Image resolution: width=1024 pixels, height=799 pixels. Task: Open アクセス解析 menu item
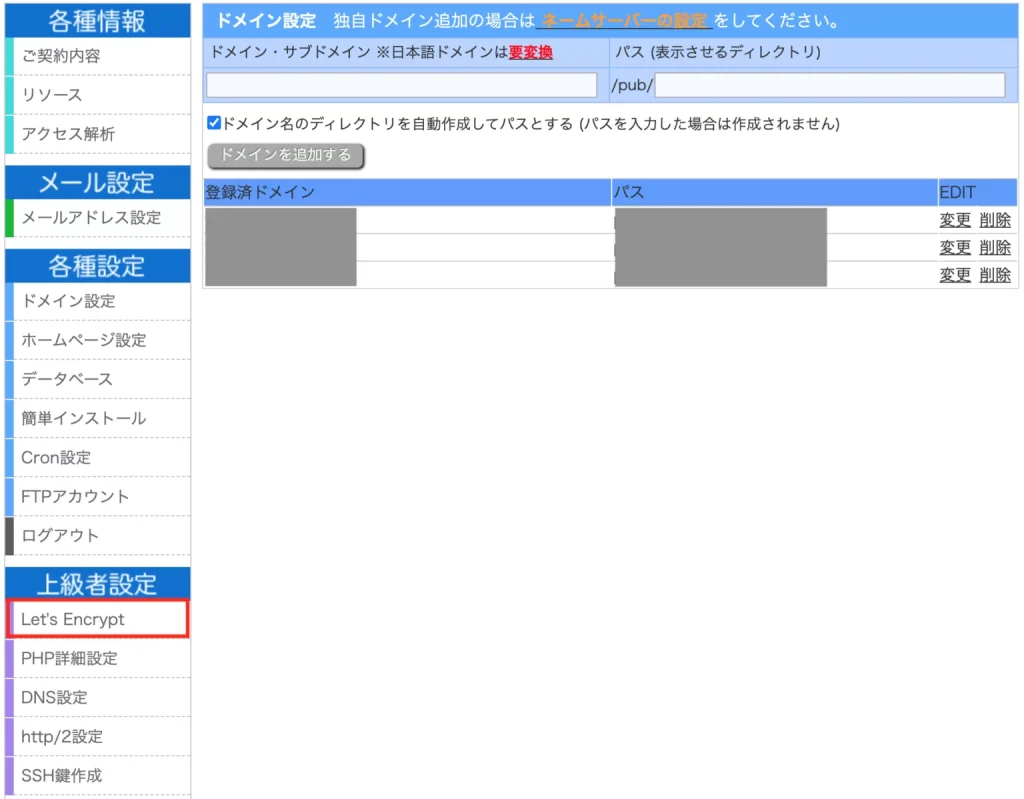point(68,134)
